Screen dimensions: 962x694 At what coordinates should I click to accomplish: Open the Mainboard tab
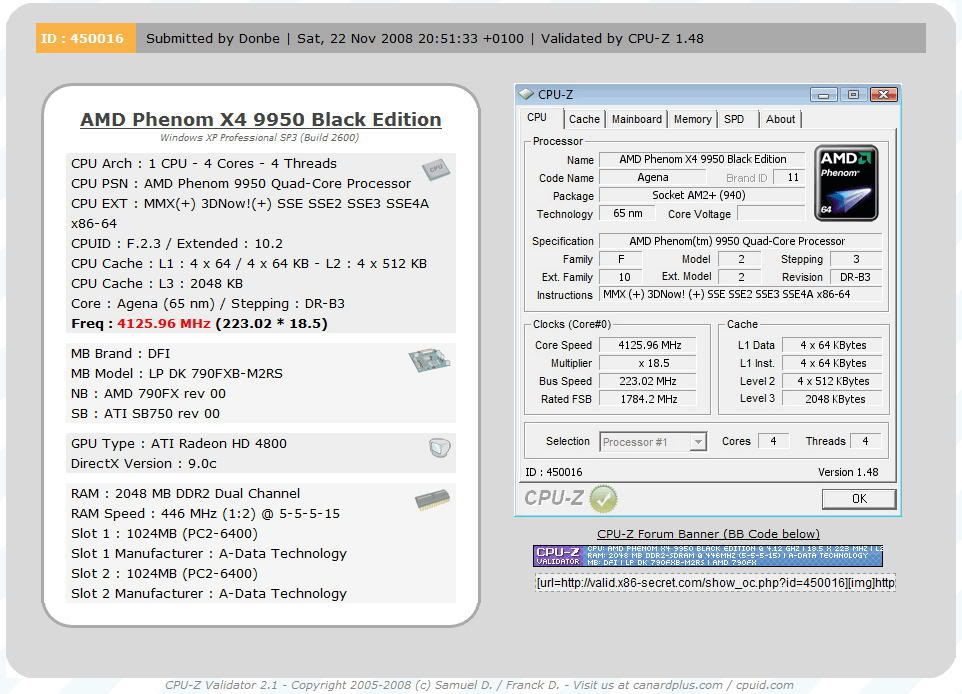click(636, 119)
